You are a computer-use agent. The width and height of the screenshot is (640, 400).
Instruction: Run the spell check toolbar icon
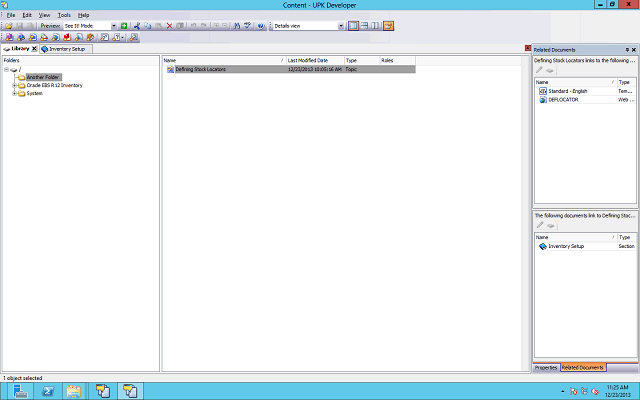click(x=247, y=26)
